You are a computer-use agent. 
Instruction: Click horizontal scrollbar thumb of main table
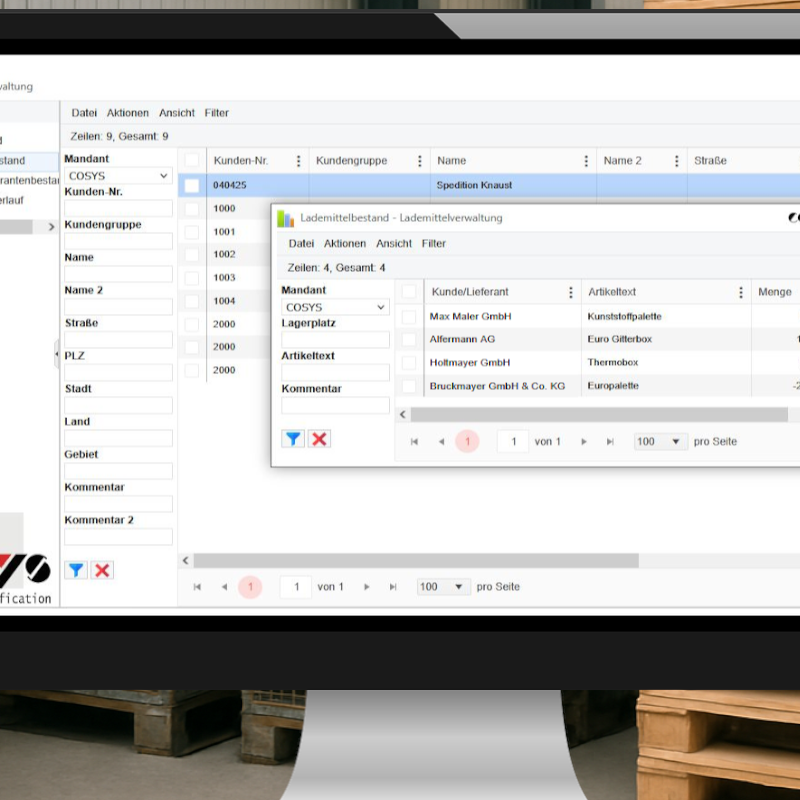coord(416,561)
